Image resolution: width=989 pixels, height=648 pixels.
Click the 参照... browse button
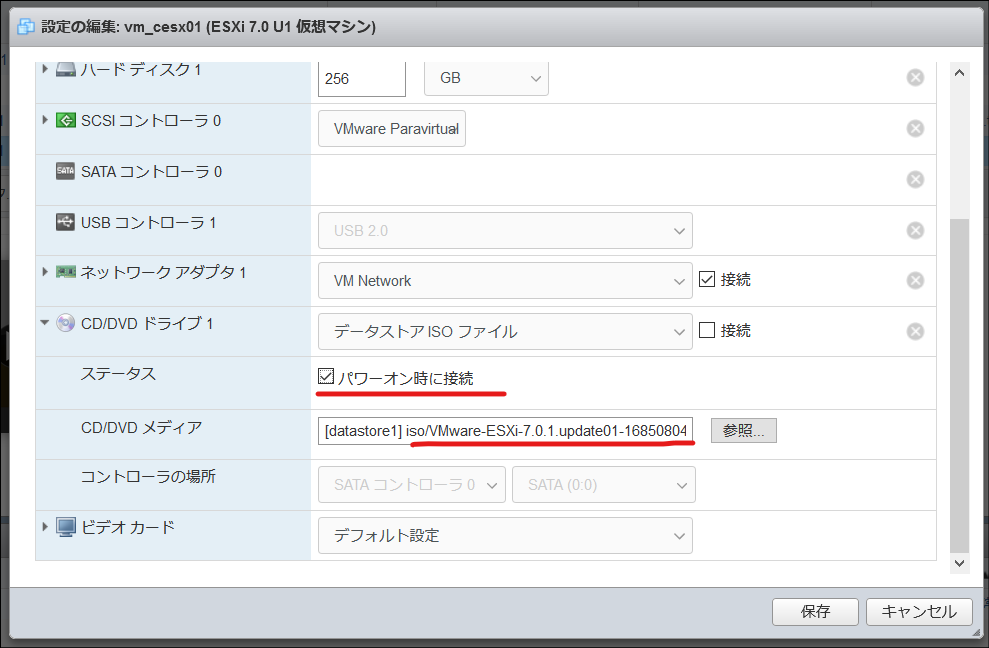(x=744, y=430)
